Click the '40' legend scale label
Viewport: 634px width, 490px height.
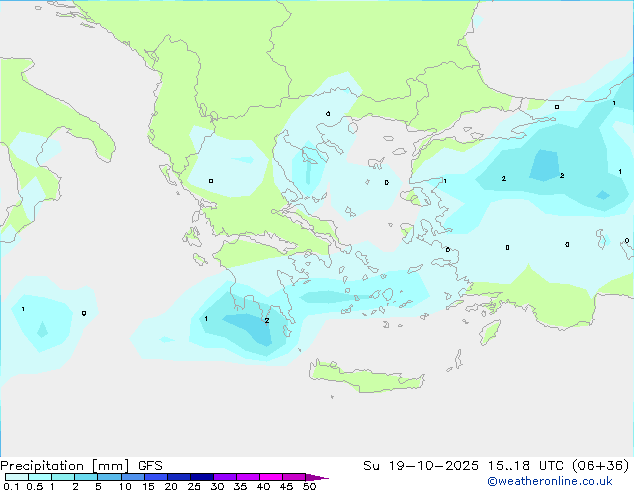pos(263,486)
